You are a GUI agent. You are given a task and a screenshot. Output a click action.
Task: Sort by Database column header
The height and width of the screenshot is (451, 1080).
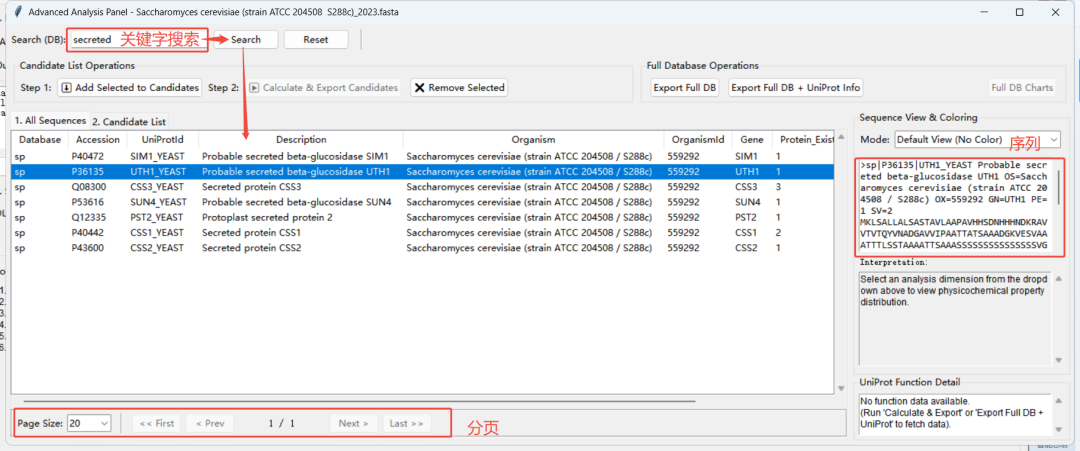40,139
